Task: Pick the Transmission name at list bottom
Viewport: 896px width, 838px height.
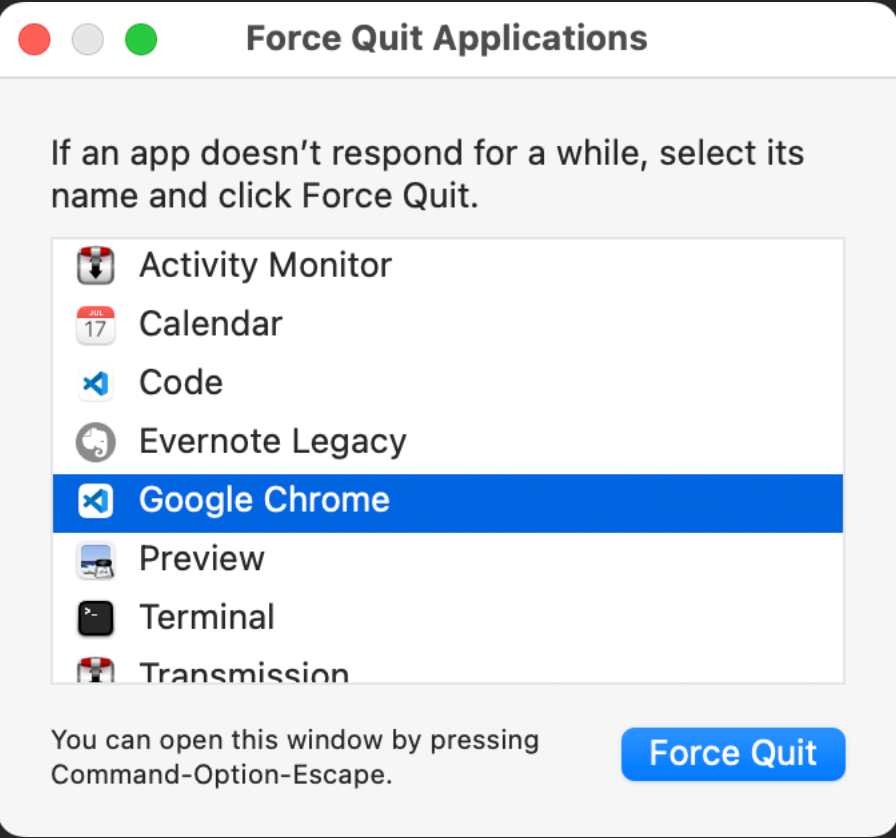Action: (243, 673)
